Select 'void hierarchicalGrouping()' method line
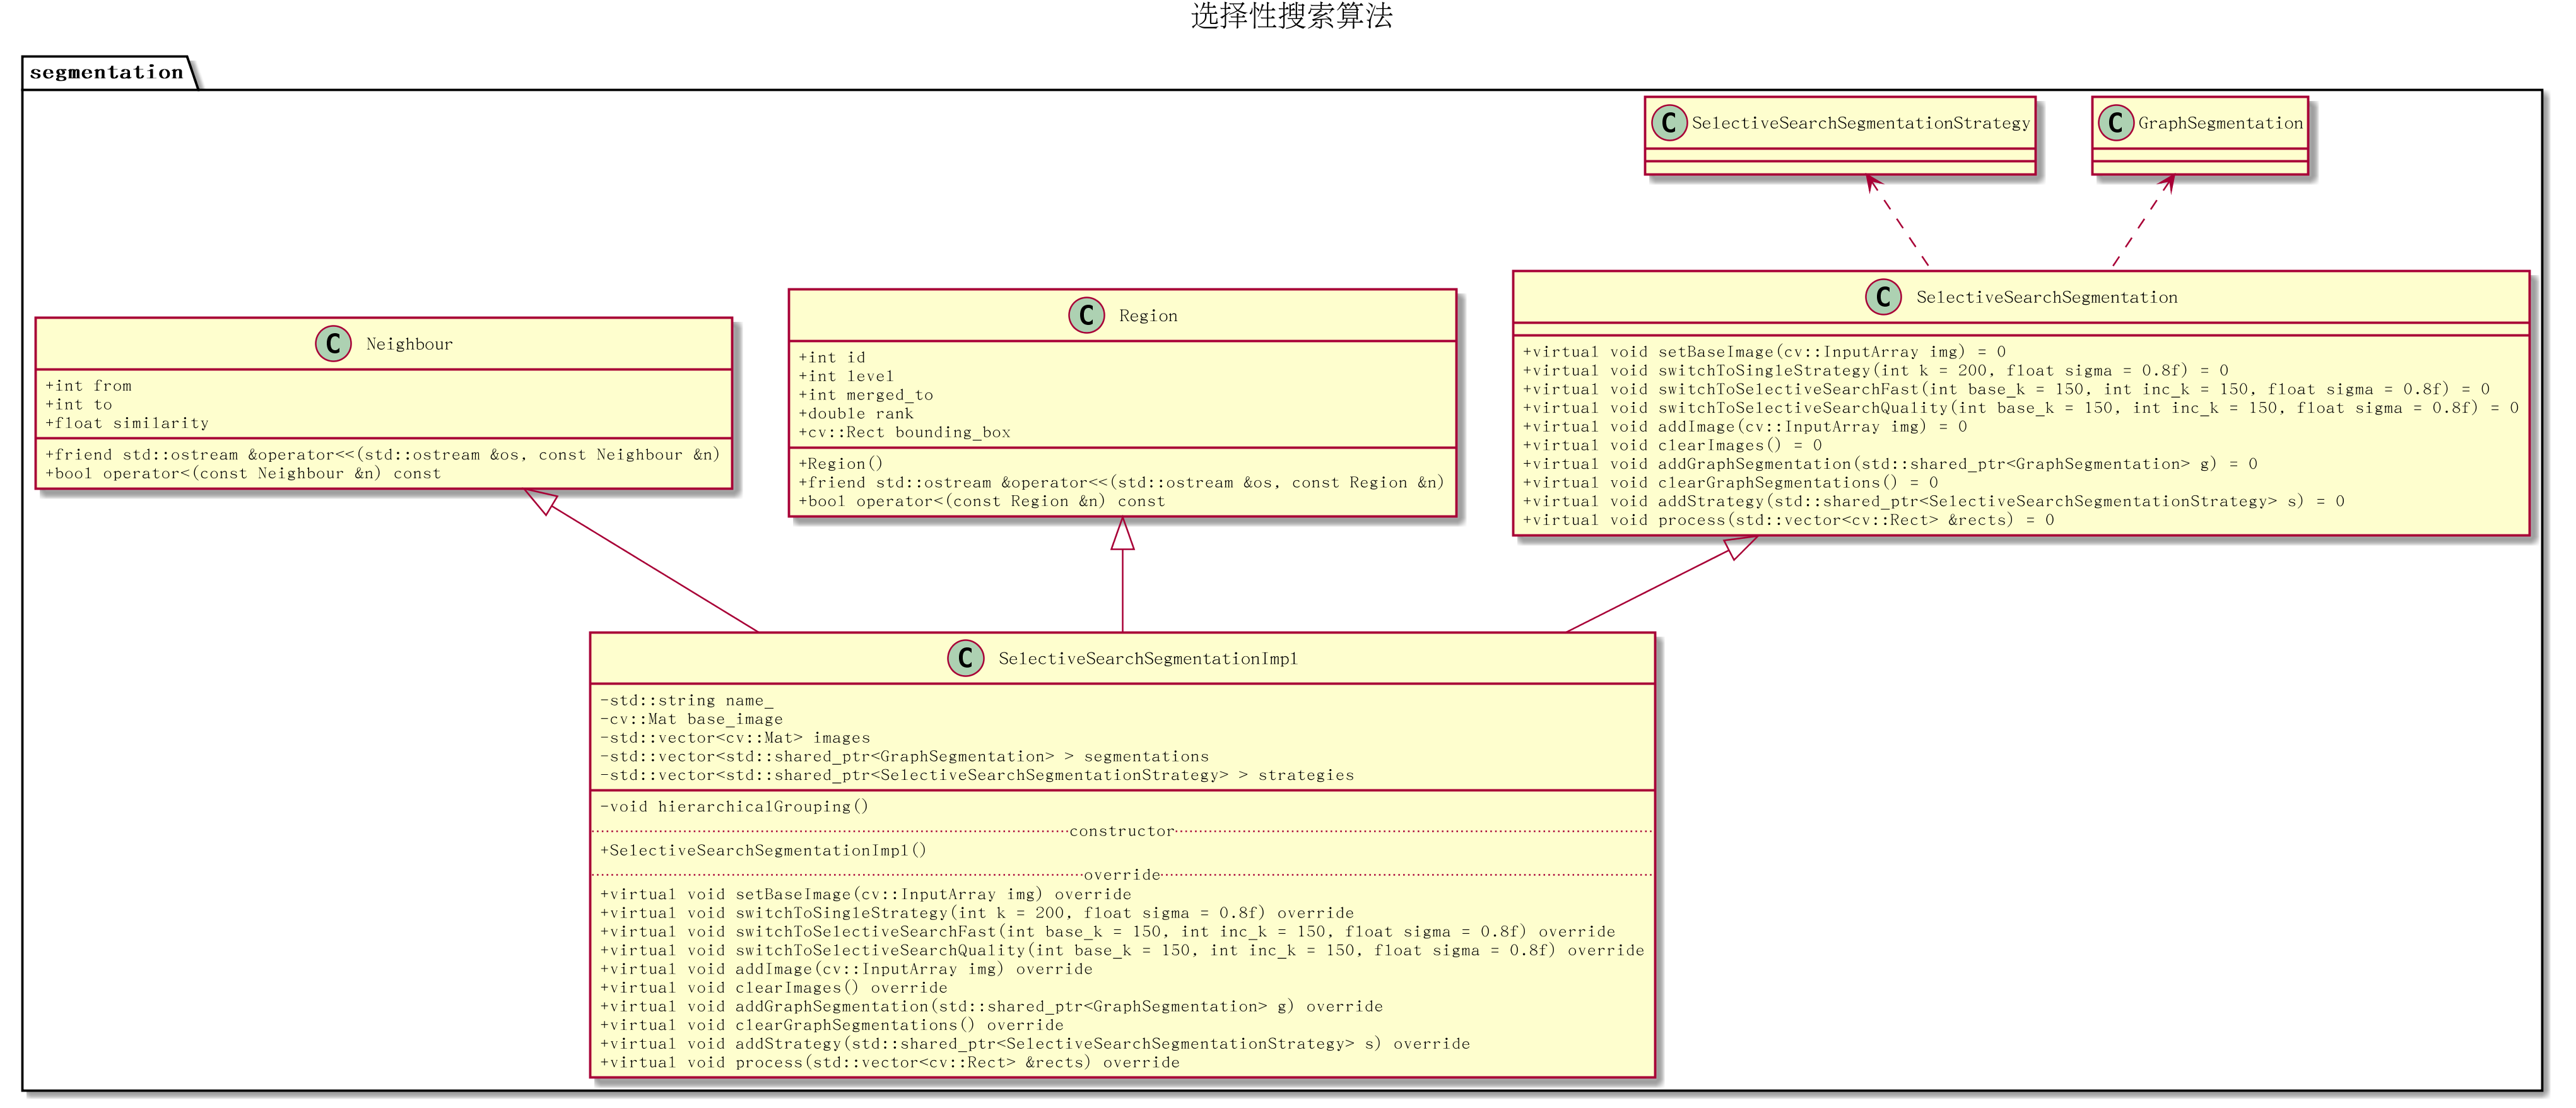 coord(734,806)
